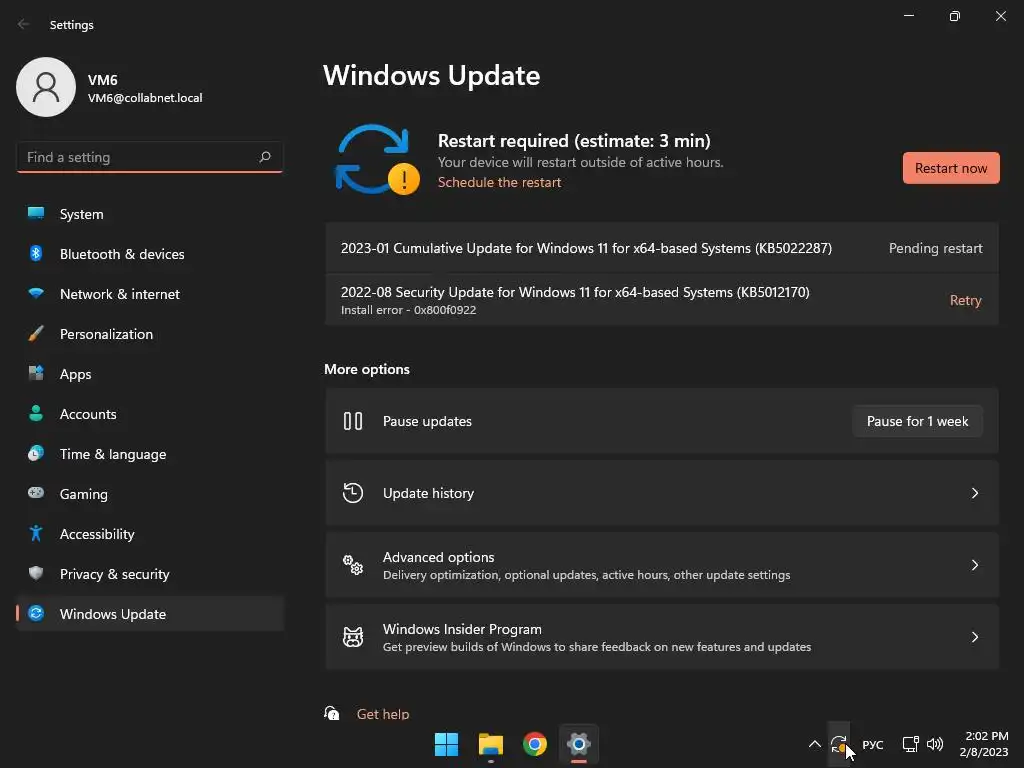Click Pause for 1 week button
The image size is (1024, 768).
click(x=918, y=421)
